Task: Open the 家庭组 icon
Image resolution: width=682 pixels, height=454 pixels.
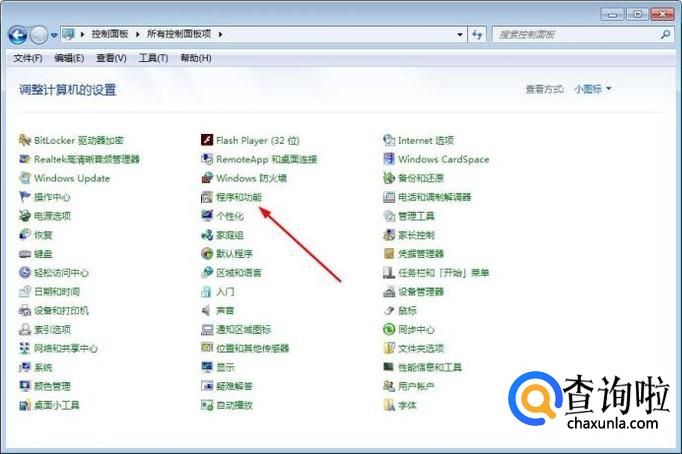Action: 207,235
